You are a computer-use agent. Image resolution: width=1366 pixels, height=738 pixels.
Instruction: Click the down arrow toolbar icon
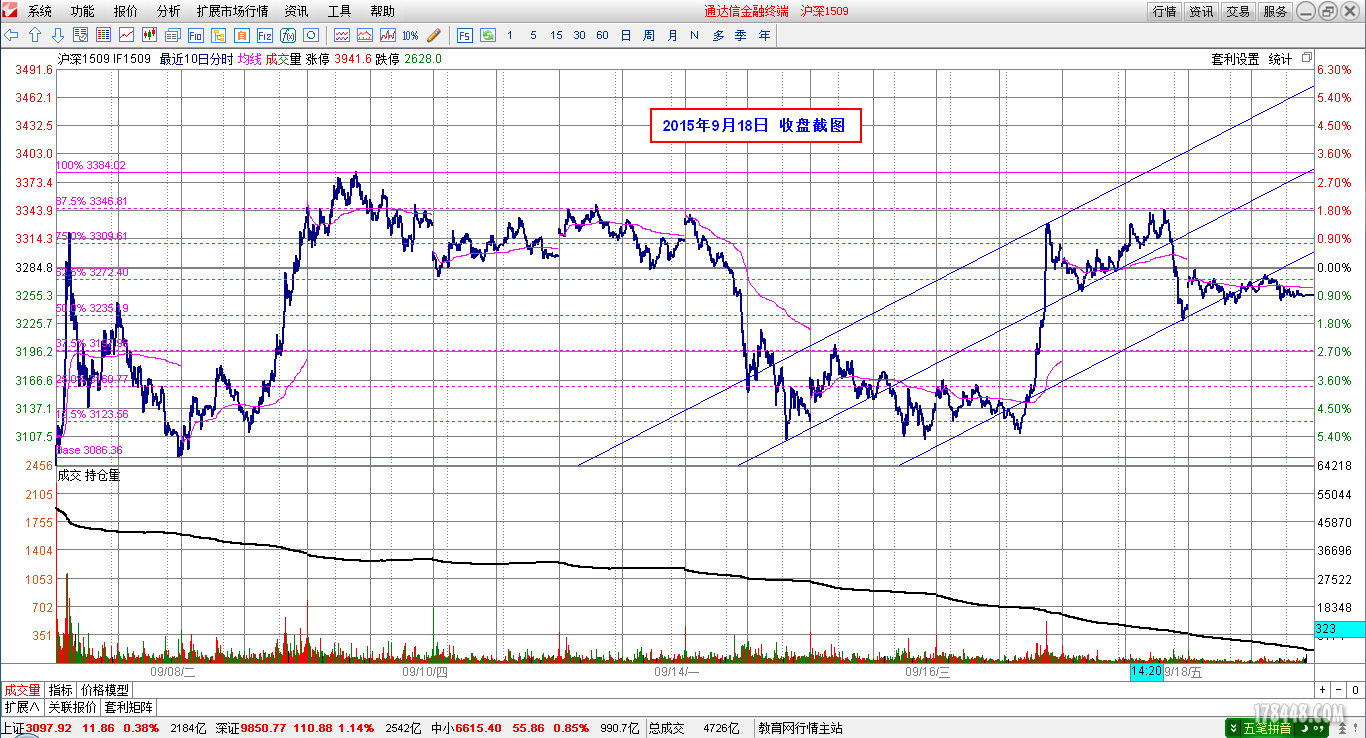(57, 35)
